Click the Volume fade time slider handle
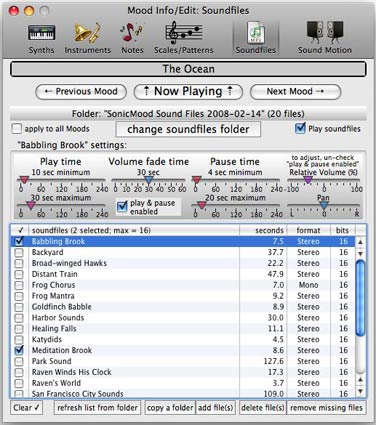Viewport: 376px width, 425px height. [x=149, y=180]
